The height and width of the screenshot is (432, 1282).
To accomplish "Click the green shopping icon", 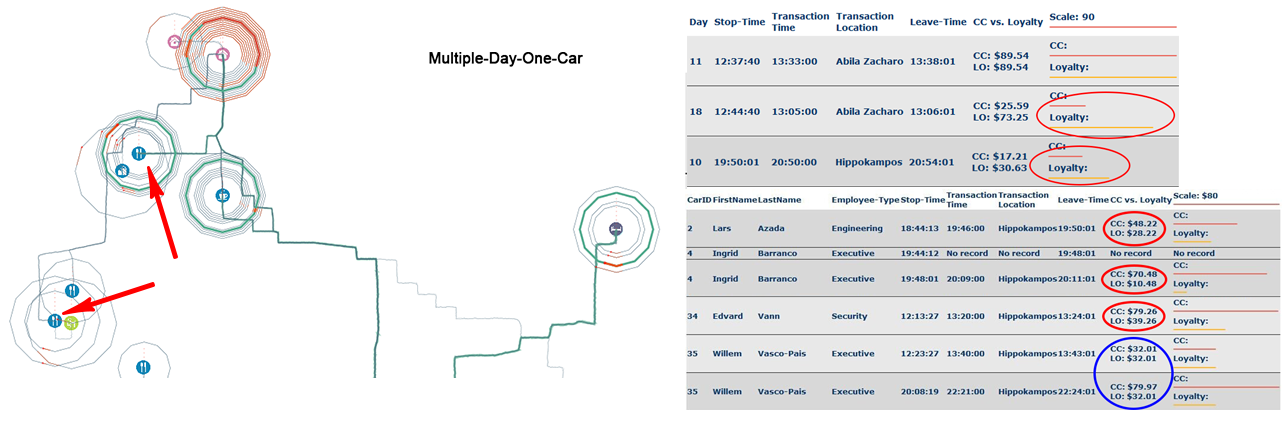I will (71, 323).
